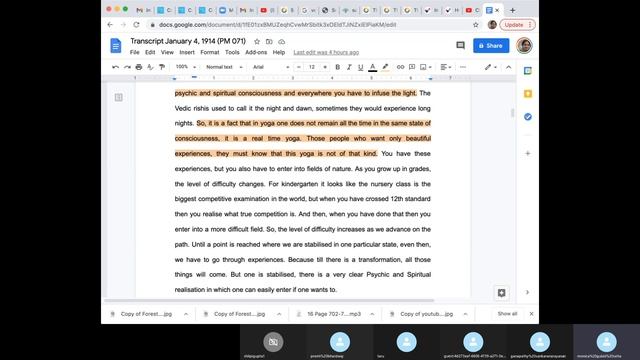Insert a link using the link icon
Viewport: 640px width, 360px height.
tap(400, 67)
